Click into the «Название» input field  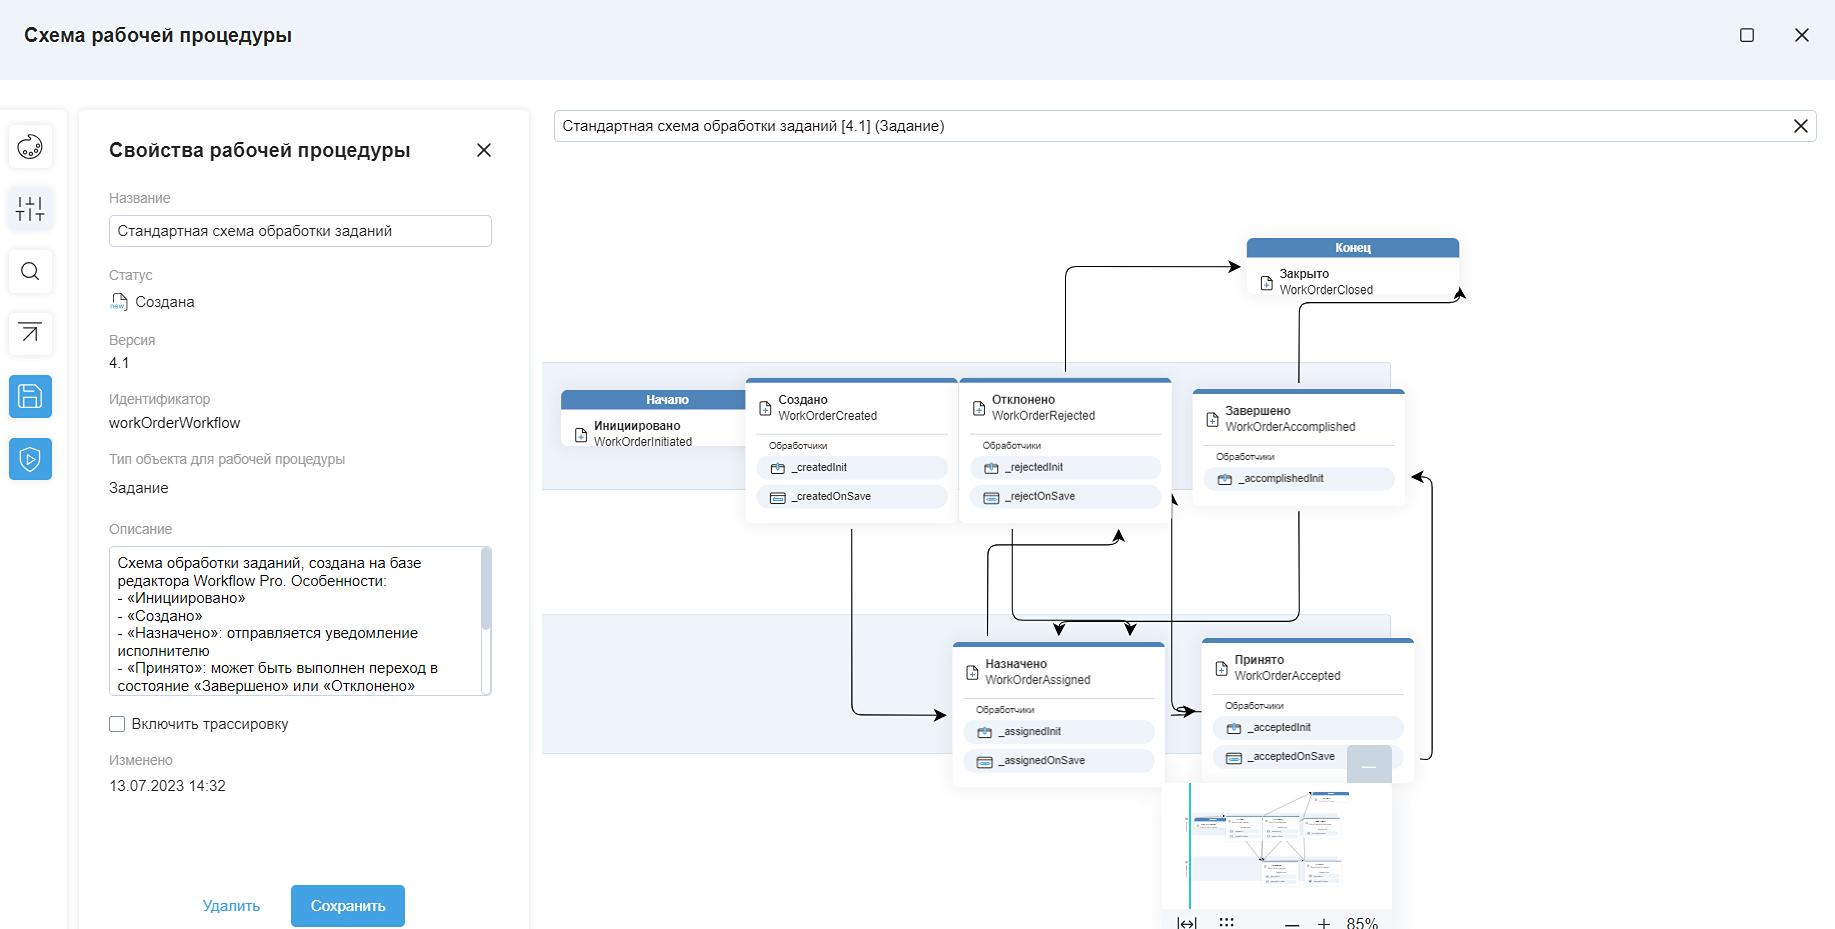[300, 231]
